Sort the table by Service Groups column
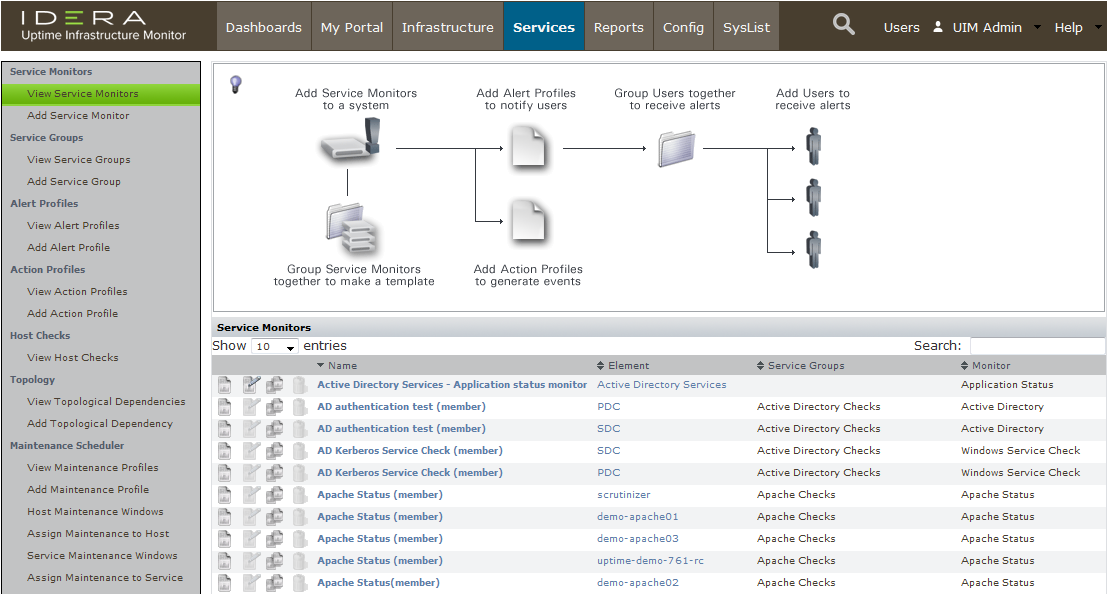 (x=800, y=365)
